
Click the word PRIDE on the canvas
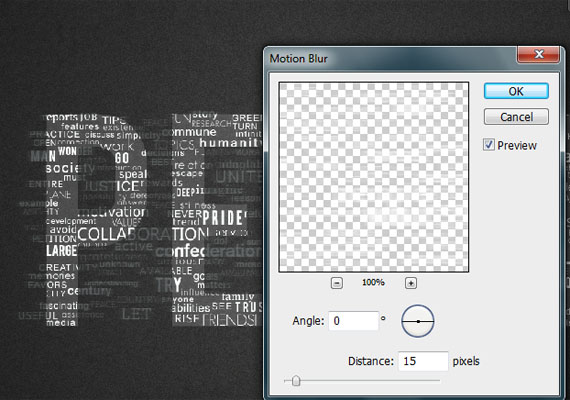tap(222, 218)
